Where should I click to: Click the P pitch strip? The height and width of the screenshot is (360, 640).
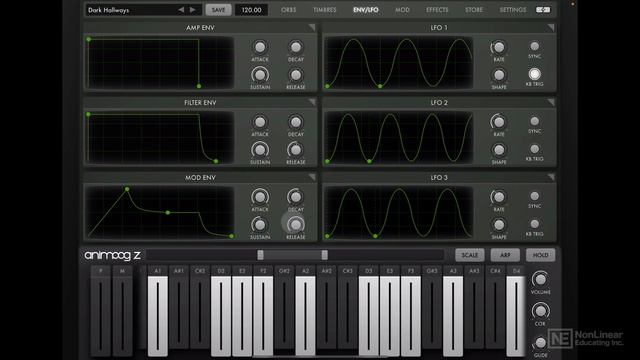(100, 311)
